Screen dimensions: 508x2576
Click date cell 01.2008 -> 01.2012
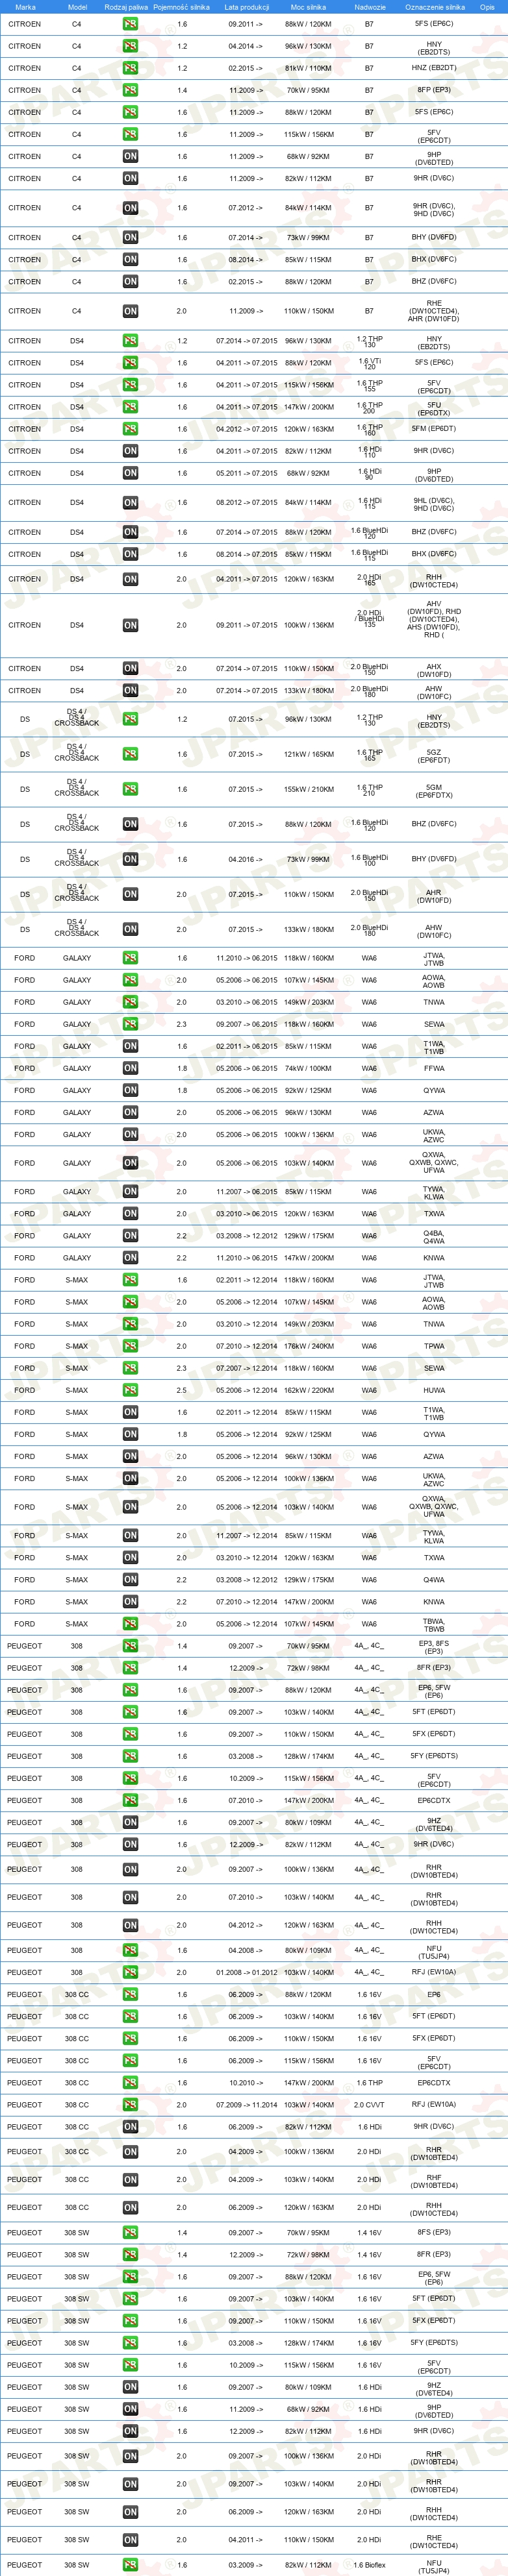click(x=246, y=1972)
